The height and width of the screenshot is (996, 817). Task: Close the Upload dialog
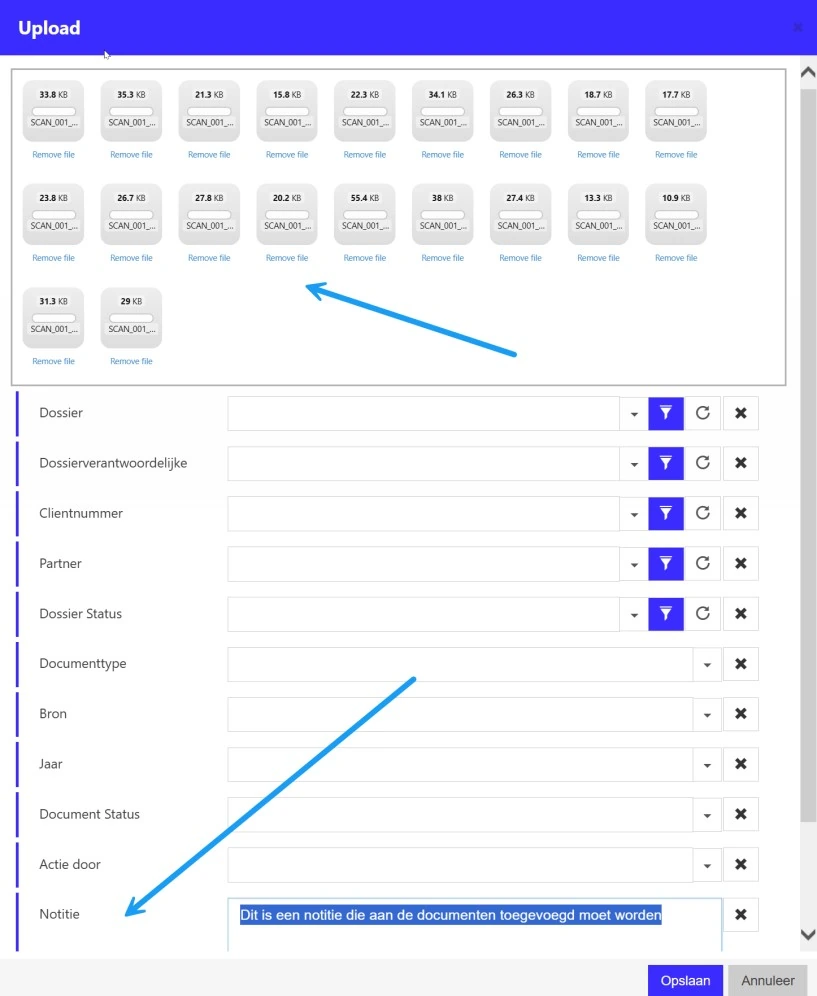point(798,27)
